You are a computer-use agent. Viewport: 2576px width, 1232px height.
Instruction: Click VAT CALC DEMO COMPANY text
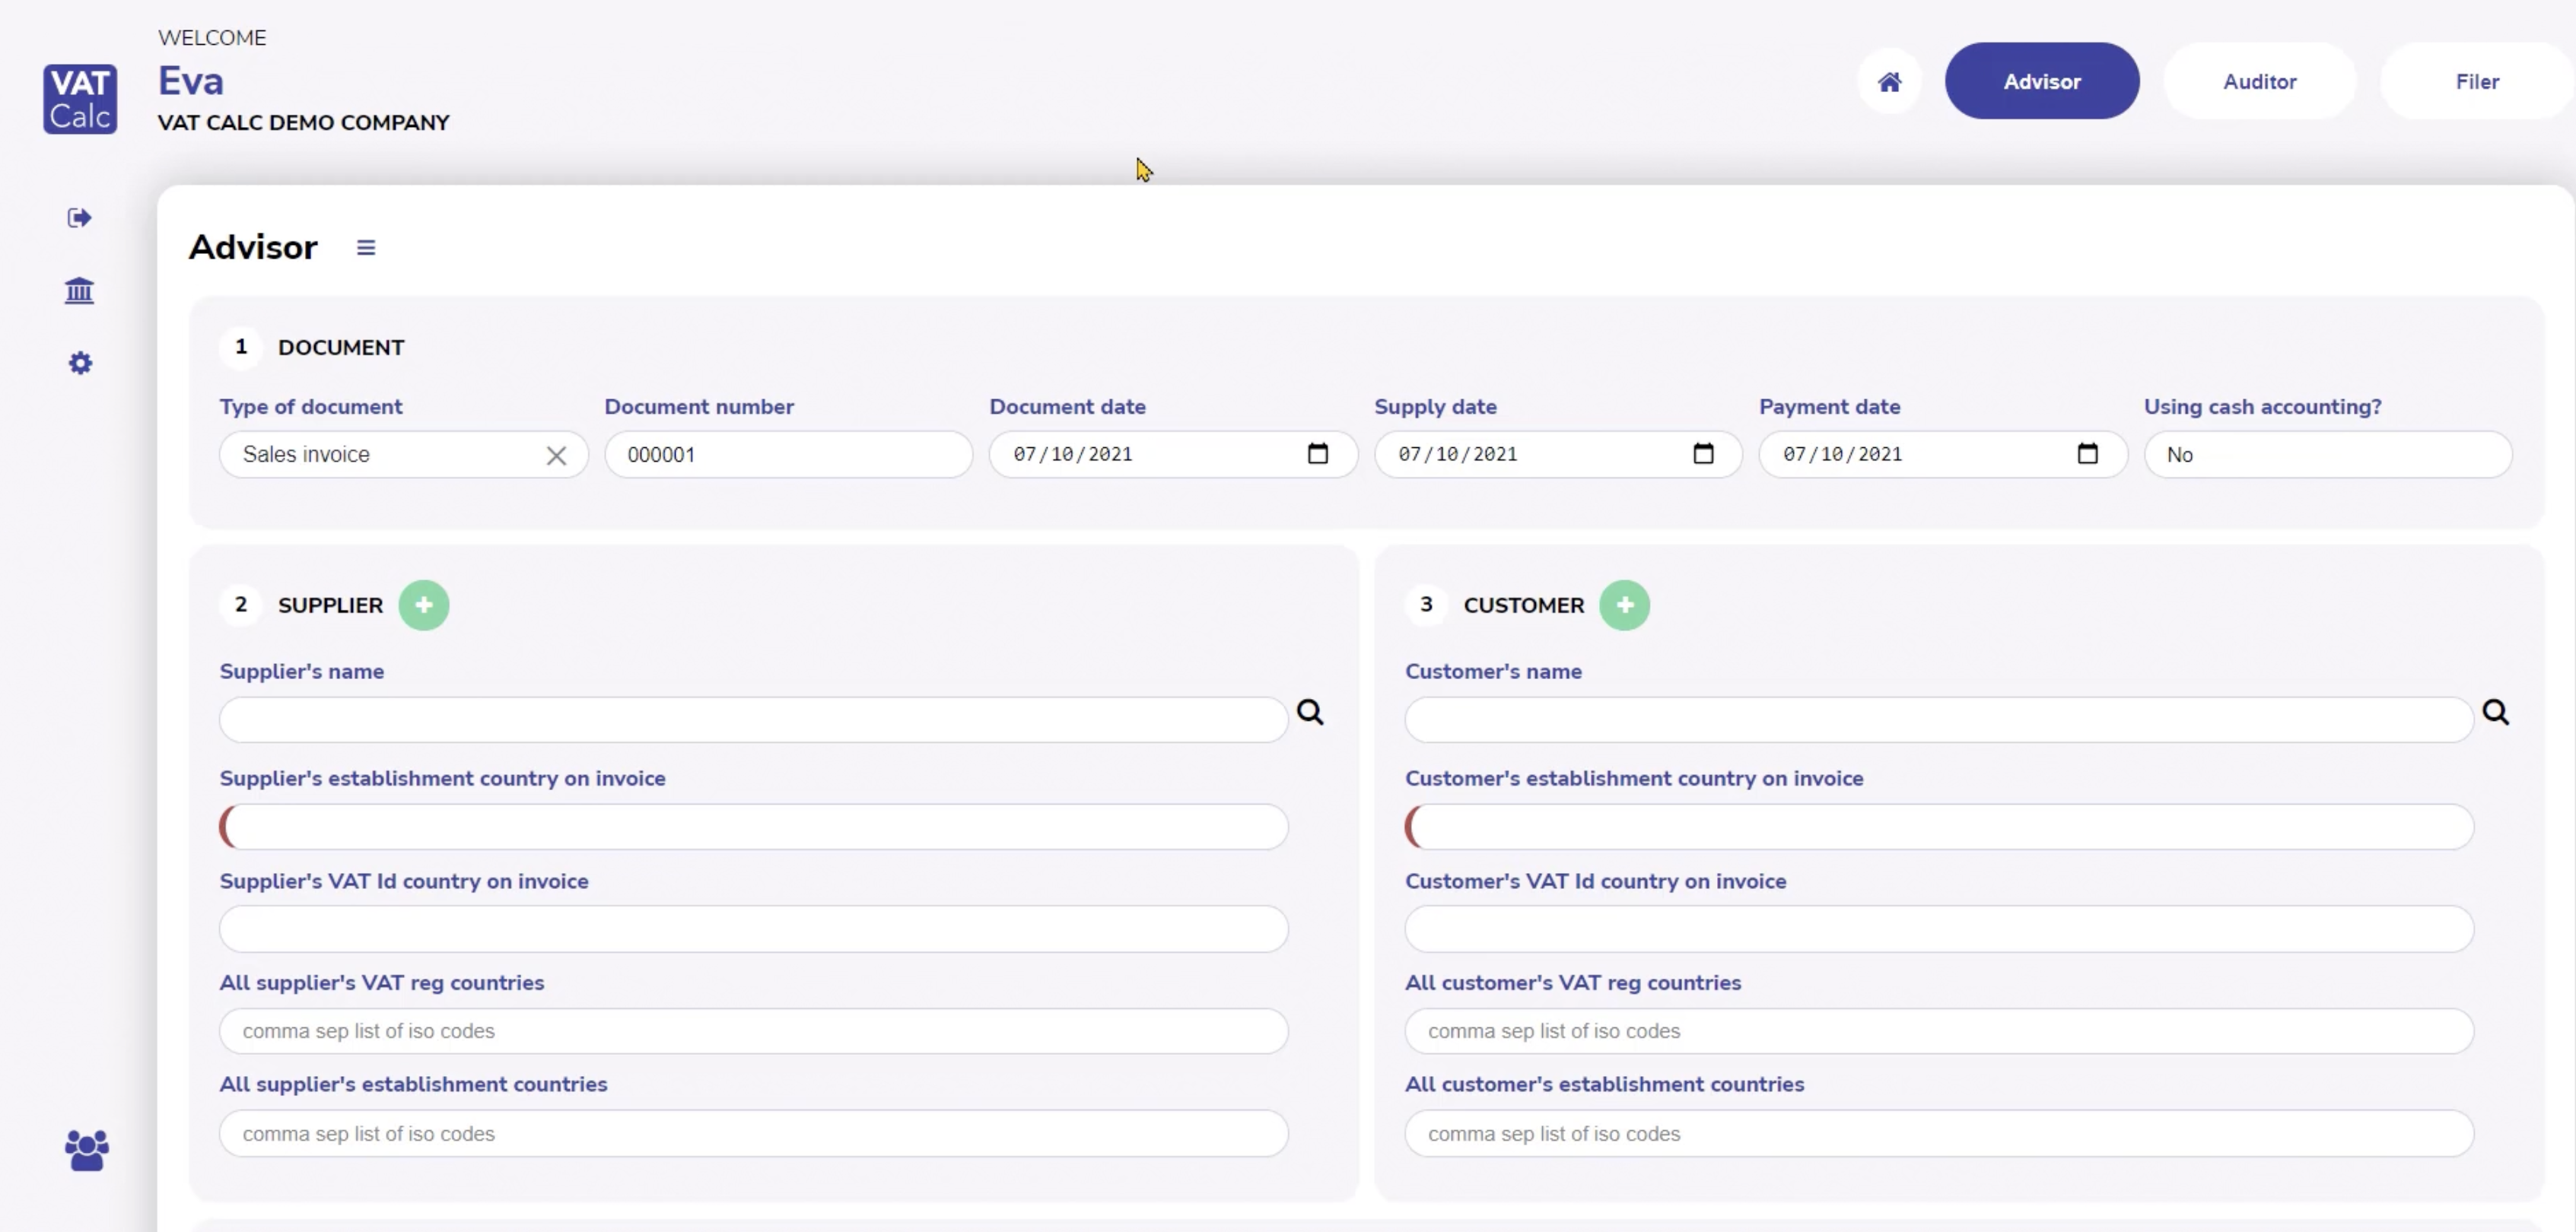pos(304,123)
